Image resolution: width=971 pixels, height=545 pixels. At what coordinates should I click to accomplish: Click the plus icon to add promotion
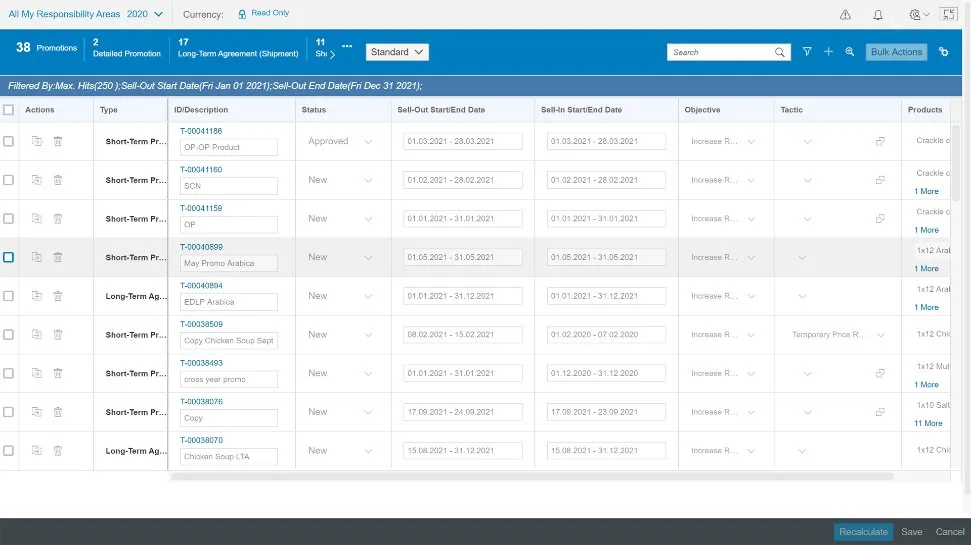pyautogui.click(x=828, y=52)
